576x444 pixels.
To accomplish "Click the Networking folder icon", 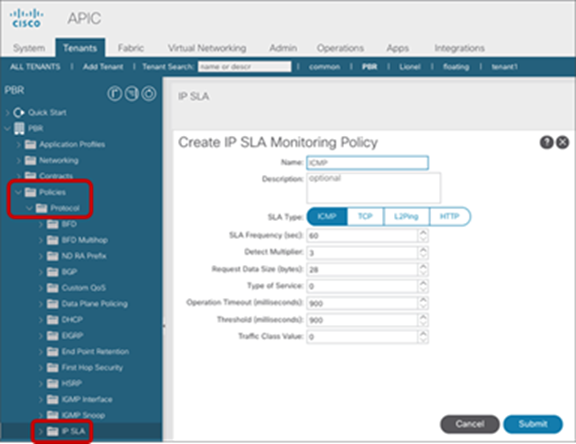I will [x=30, y=160].
